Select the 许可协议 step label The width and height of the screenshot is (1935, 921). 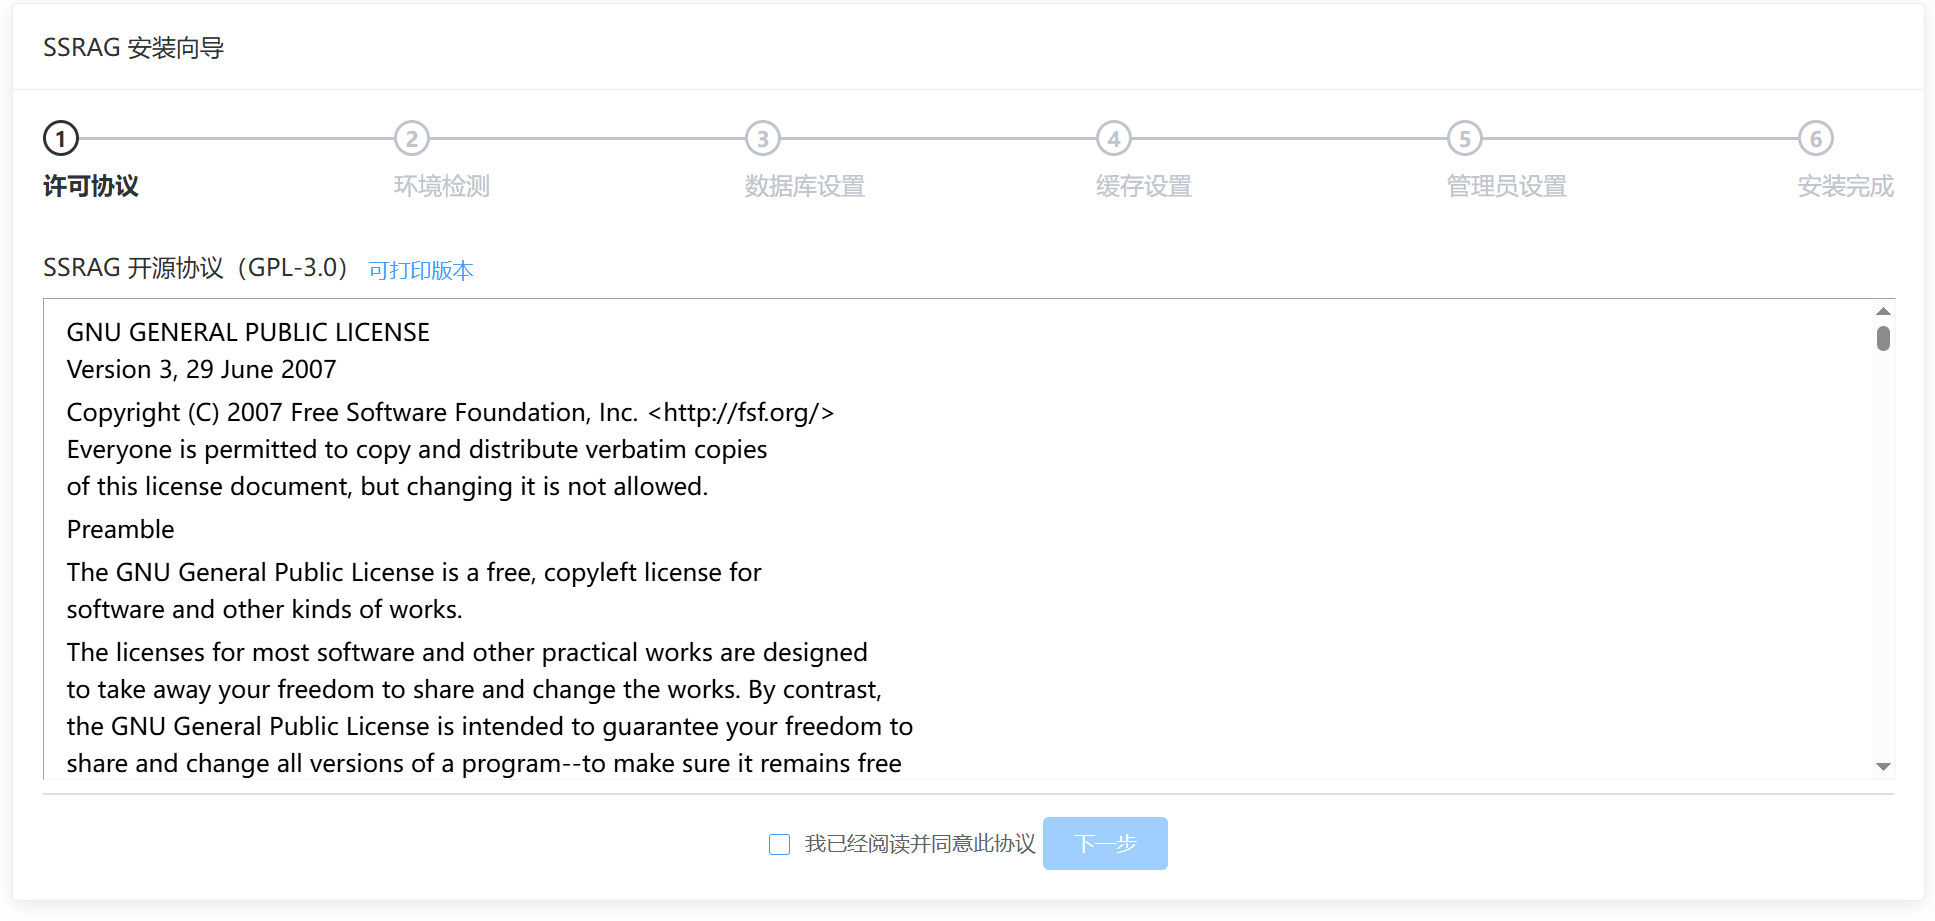[x=91, y=186]
